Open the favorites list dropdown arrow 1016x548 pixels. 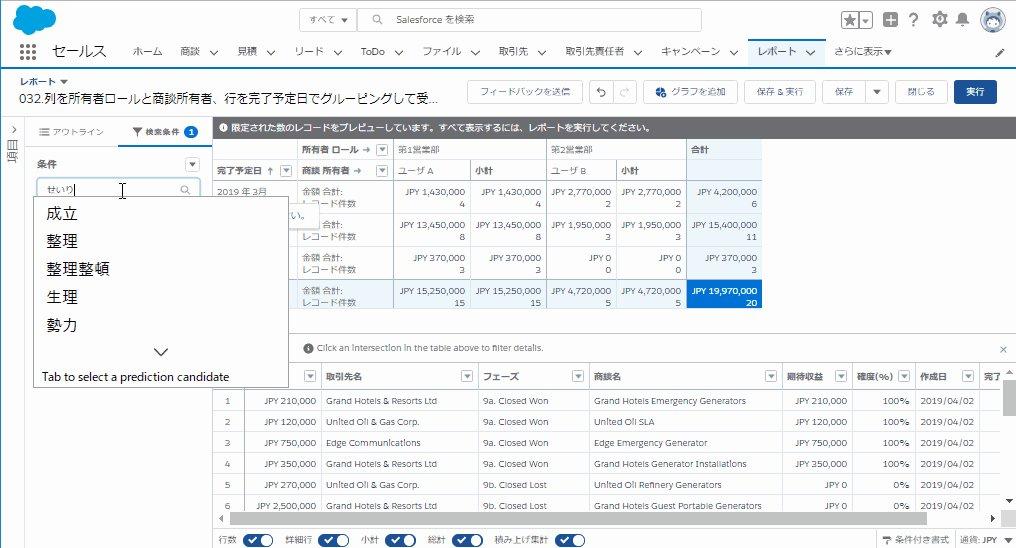pyautogui.click(x=866, y=20)
